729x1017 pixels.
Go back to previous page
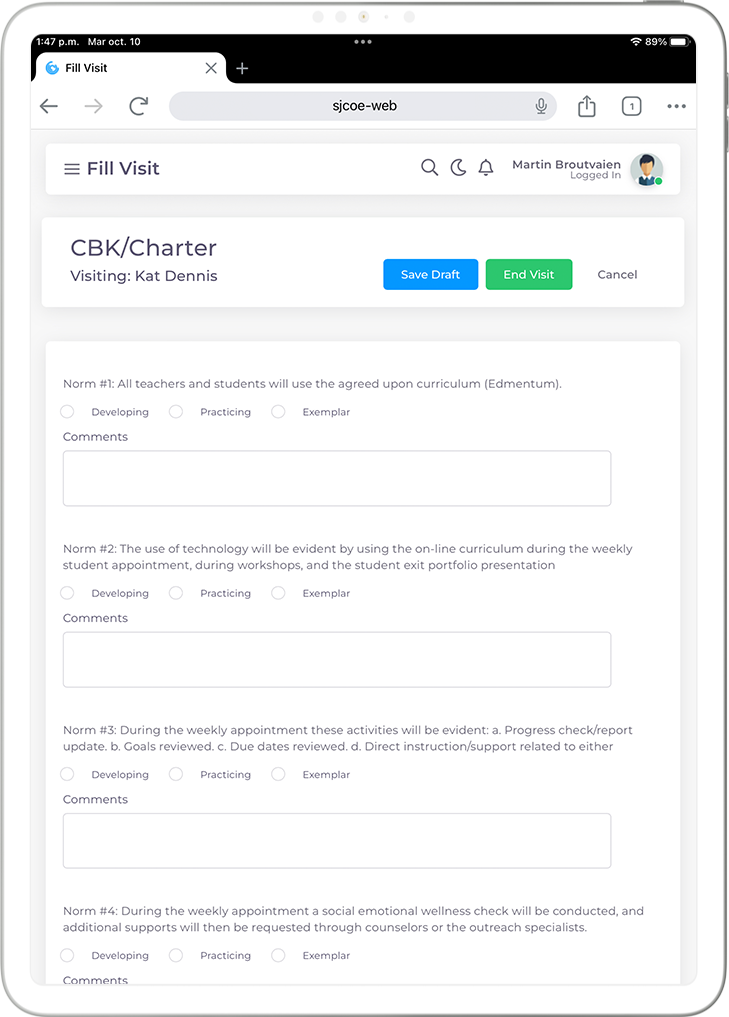point(49,106)
